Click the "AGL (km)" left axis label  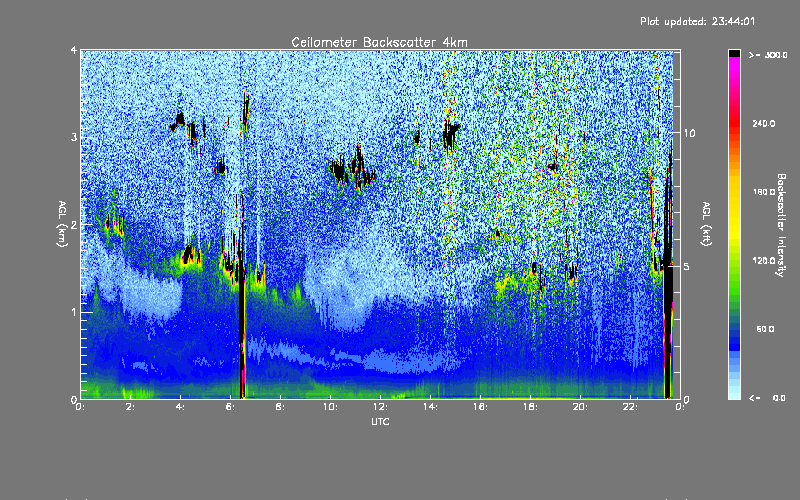63,224
